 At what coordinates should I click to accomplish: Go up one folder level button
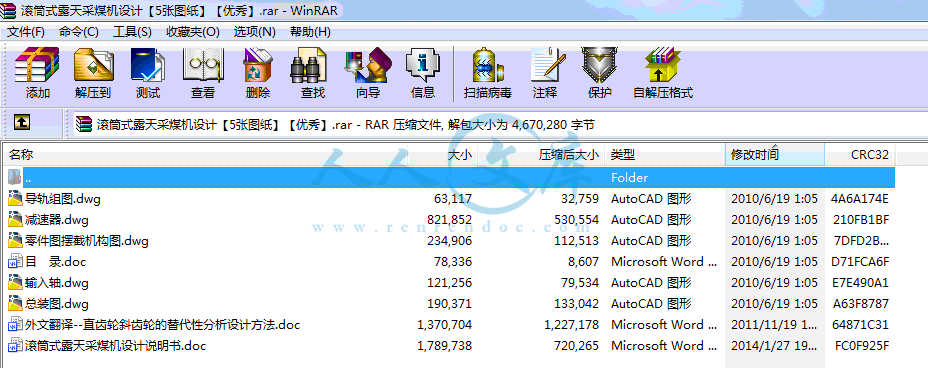click(21, 122)
